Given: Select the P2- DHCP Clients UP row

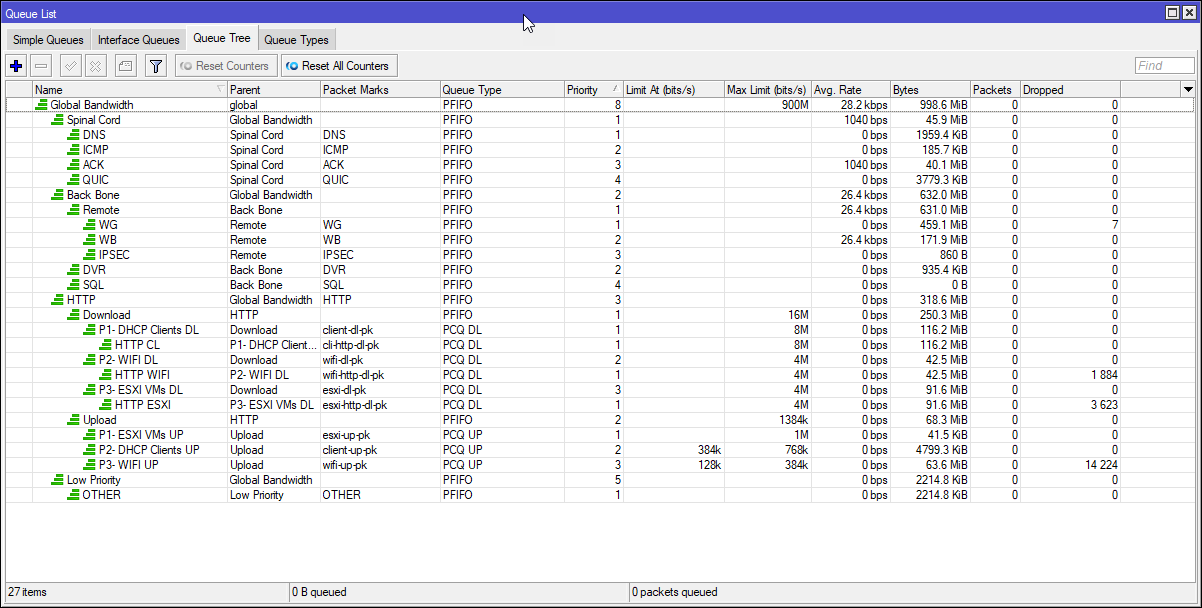Looking at the screenshot, I should [600, 450].
